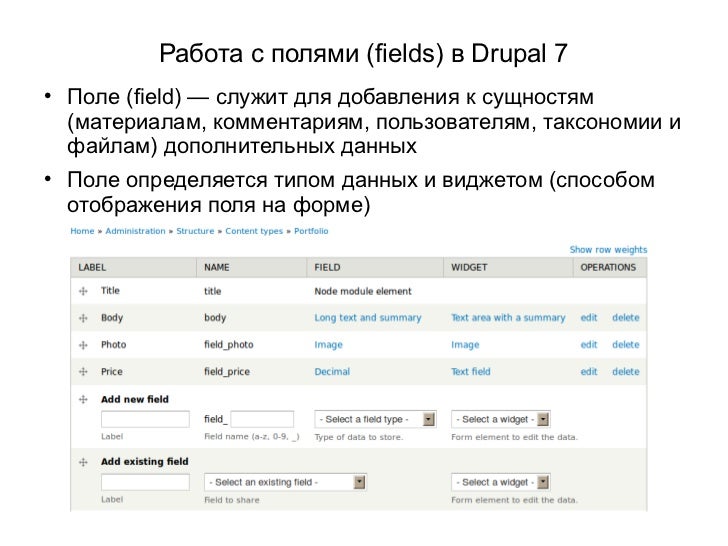Open the Structure breadcrumb link
Screen dimensions: 728x546
195,231
